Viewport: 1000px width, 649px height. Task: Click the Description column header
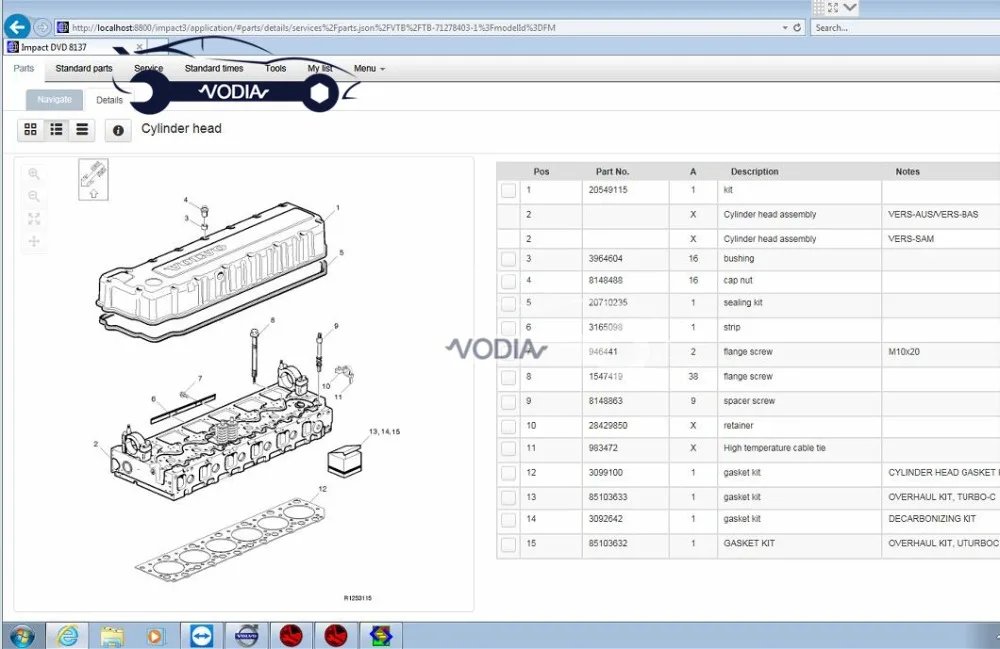point(754,171)
